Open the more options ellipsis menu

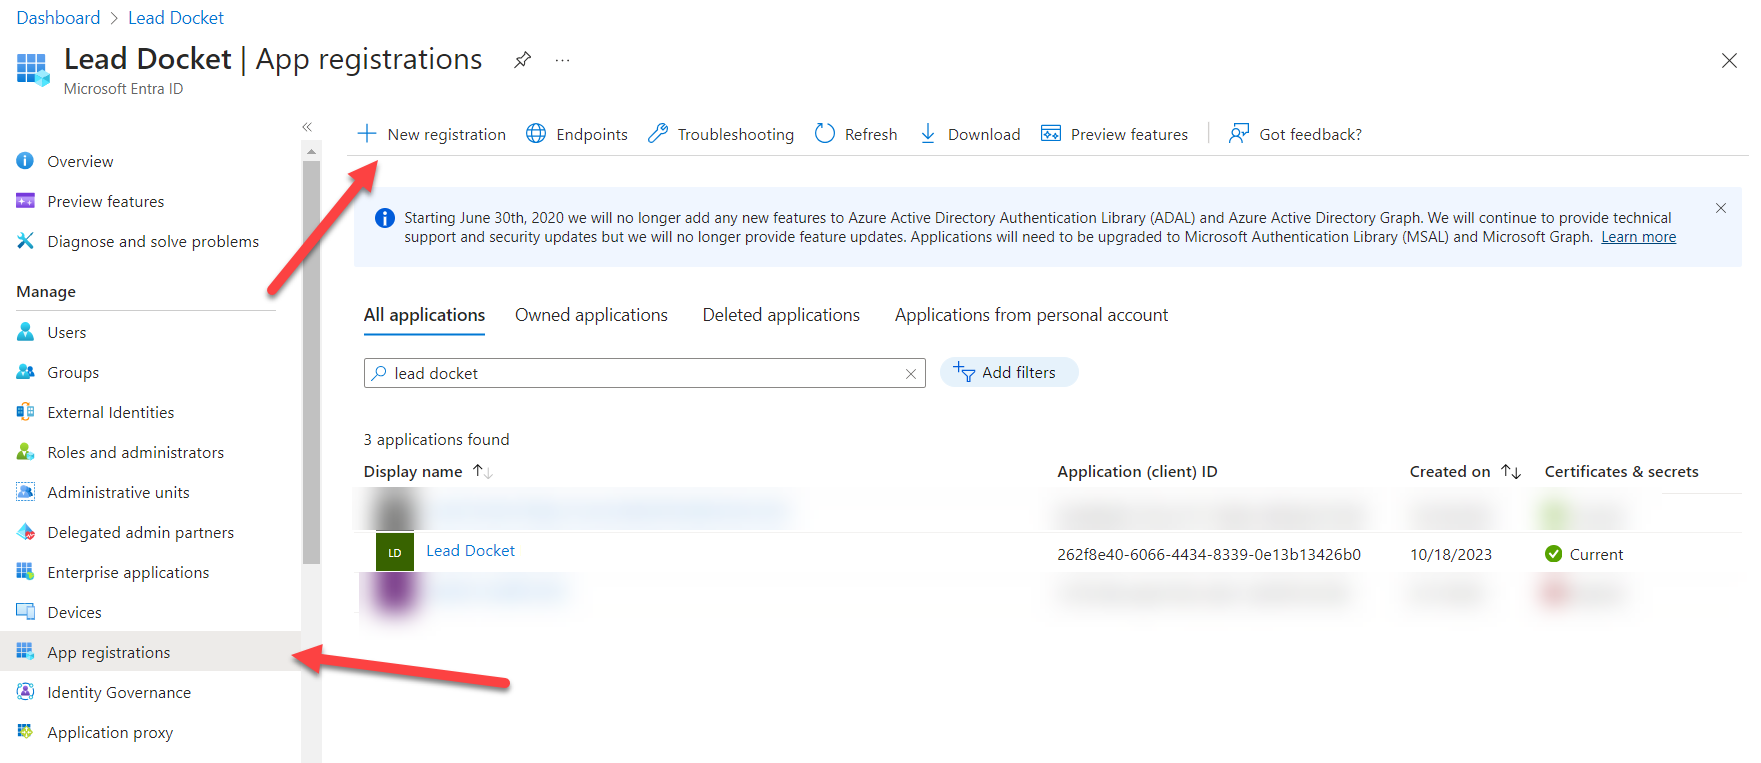[563, 60]
